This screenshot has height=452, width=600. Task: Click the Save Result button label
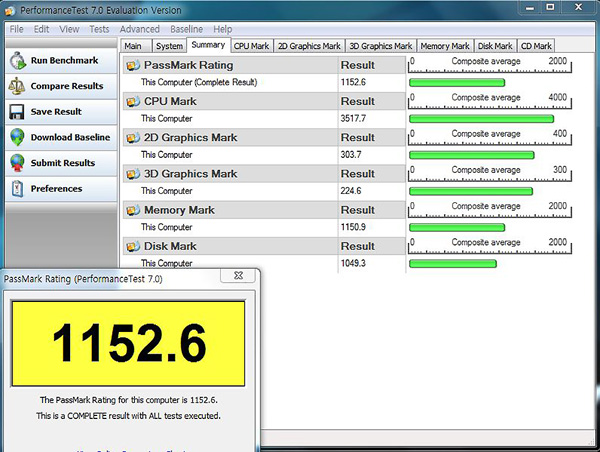click(x=56, y=112)
